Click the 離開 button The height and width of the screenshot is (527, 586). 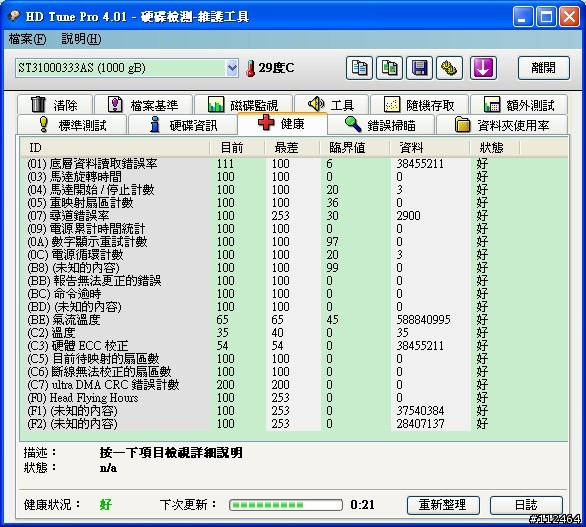click(544, 68)
